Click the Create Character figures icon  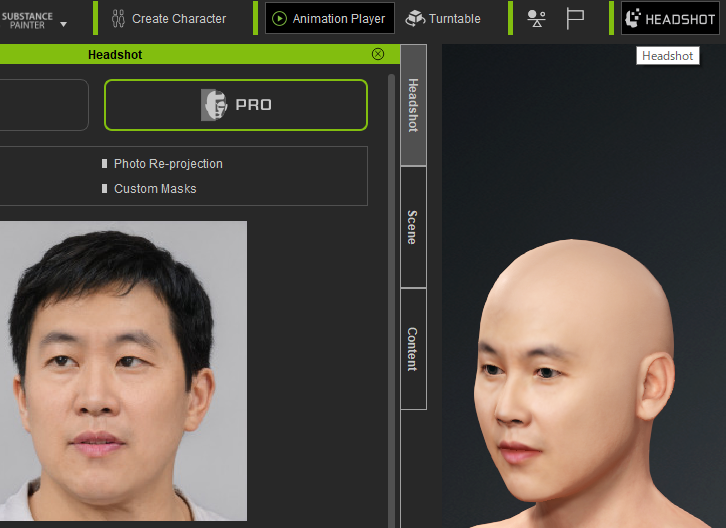point(118,19)
